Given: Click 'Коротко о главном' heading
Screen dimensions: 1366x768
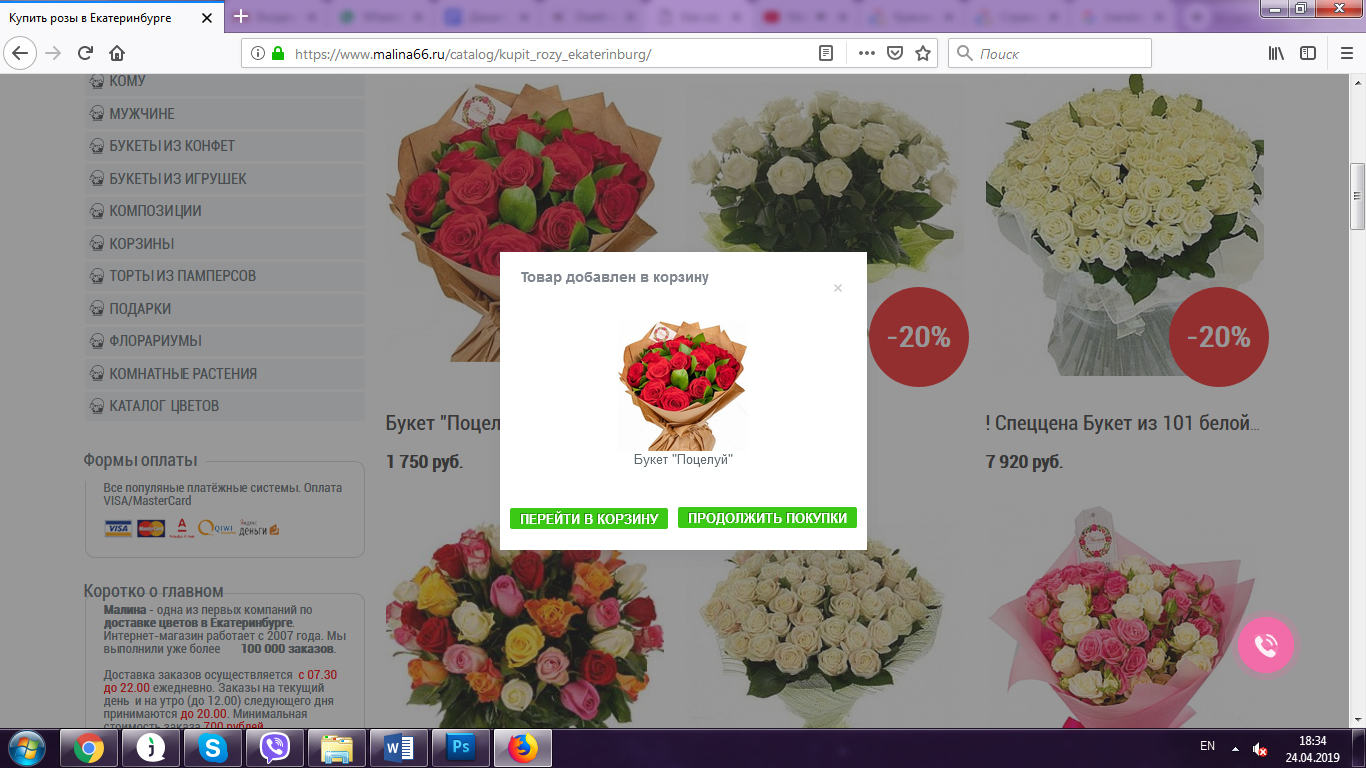Looking at the screenshot, I should pos(154,591).
